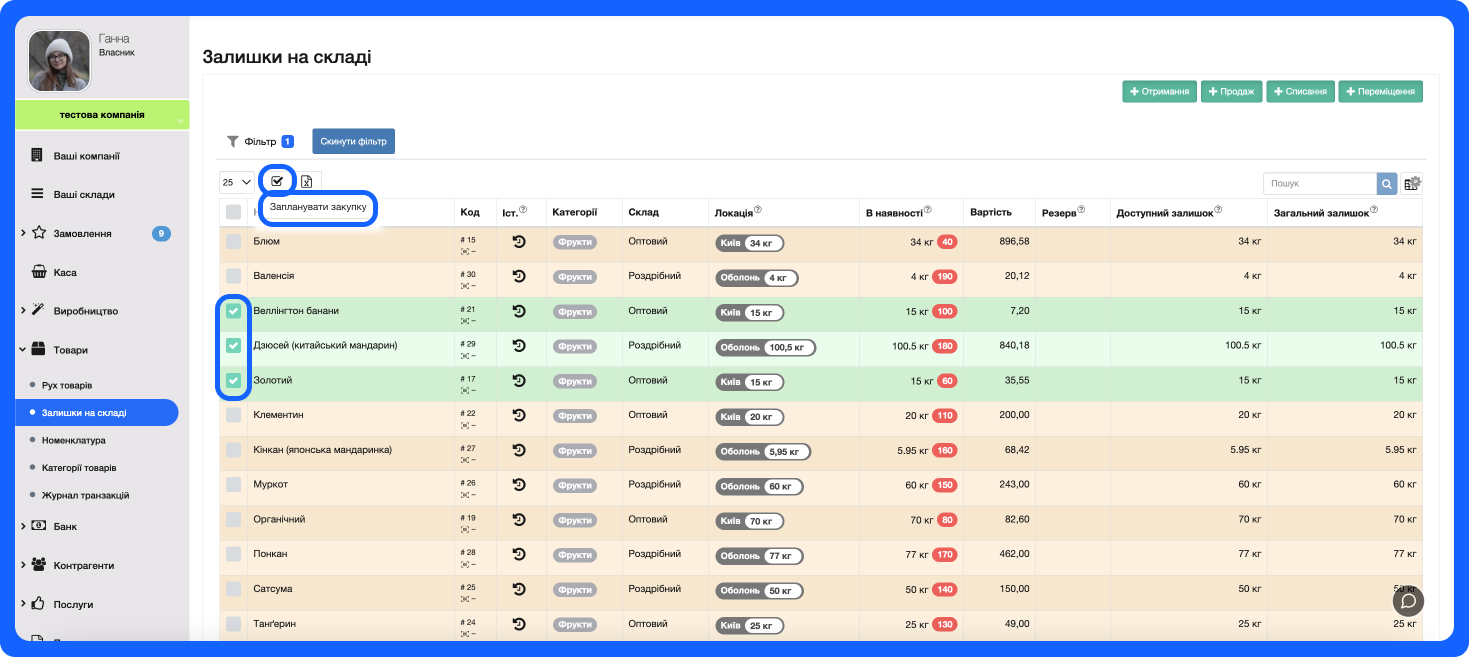Click the Отримання button
The width and height of the screenshot is (1469, 657).
(1159, 92)
